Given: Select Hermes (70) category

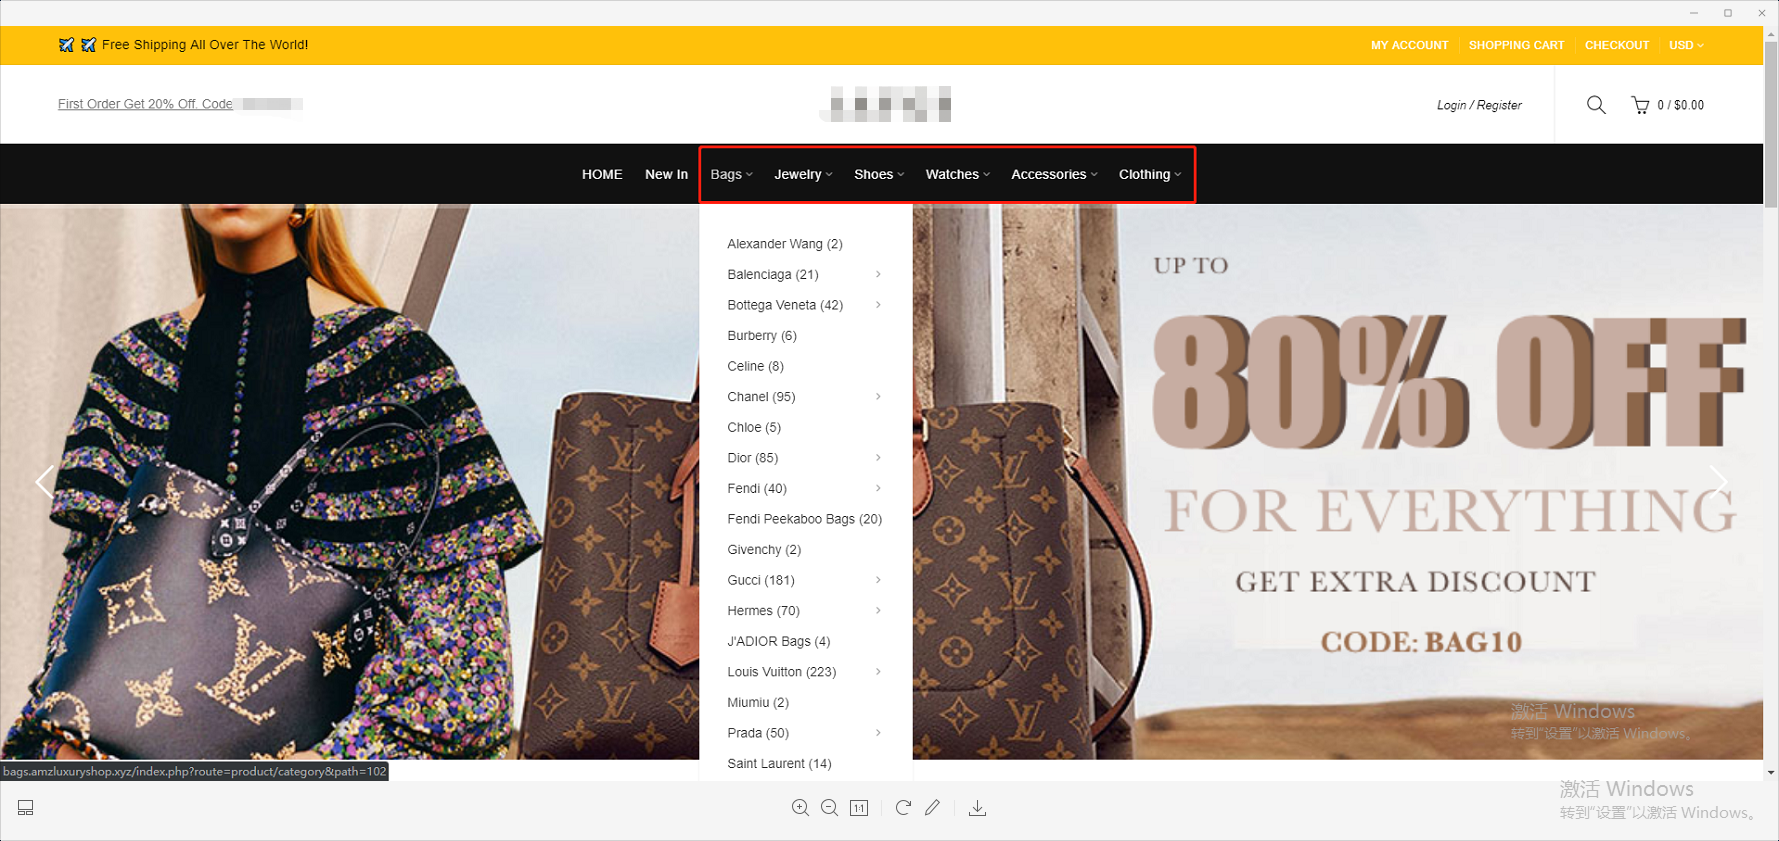Looking at the screenshot, I should (763, 611).
